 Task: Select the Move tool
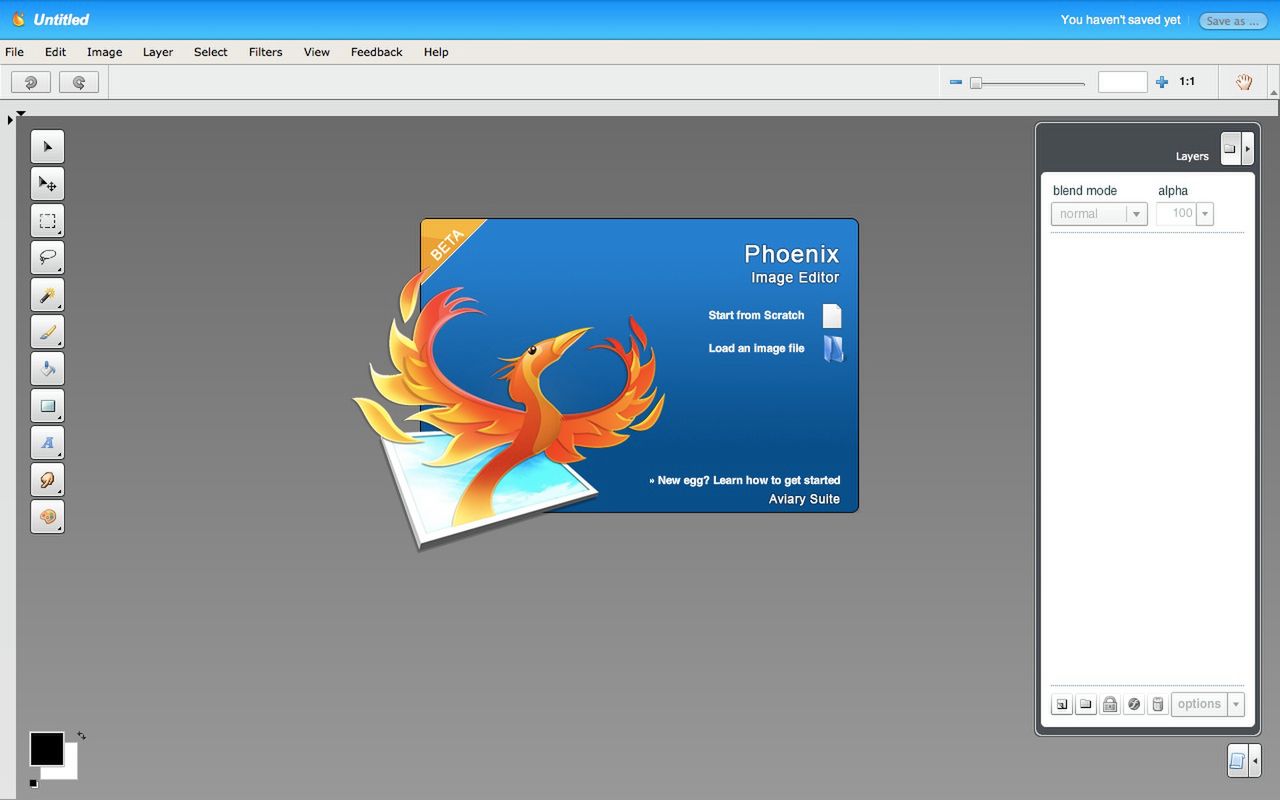tap(47, 183)
